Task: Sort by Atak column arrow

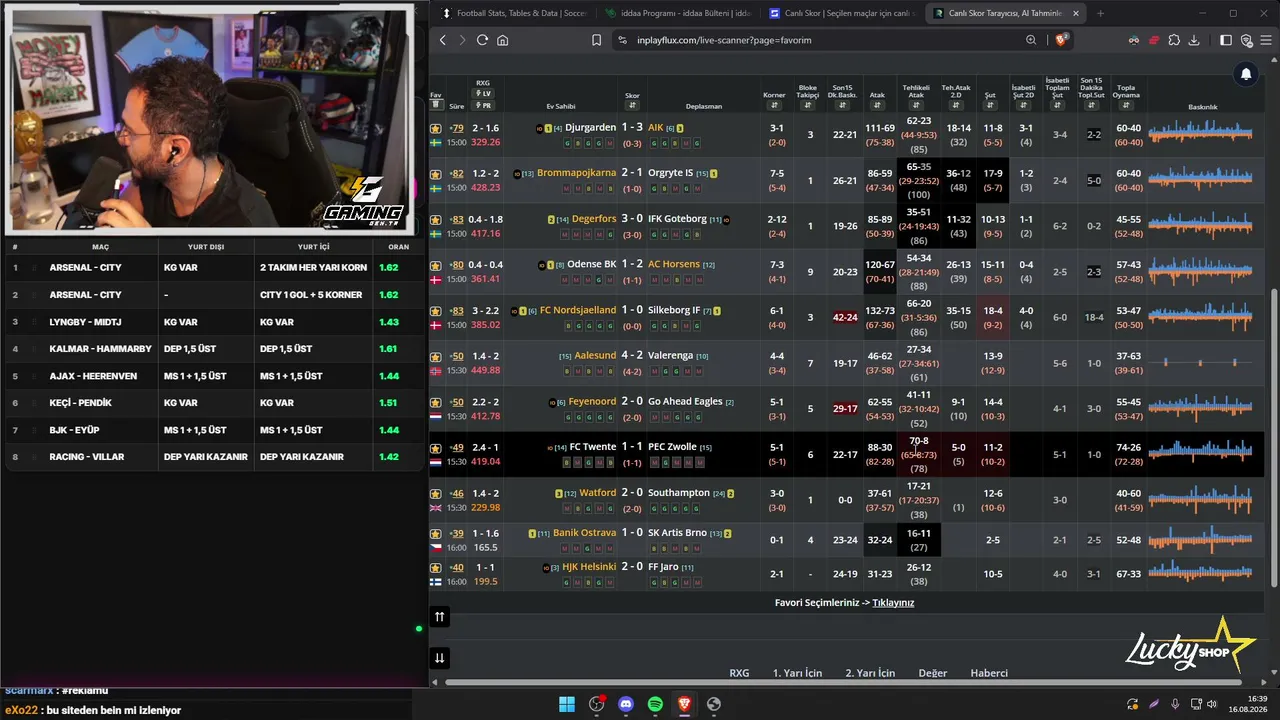Action: pyautogui.click(x=877, y=106)
